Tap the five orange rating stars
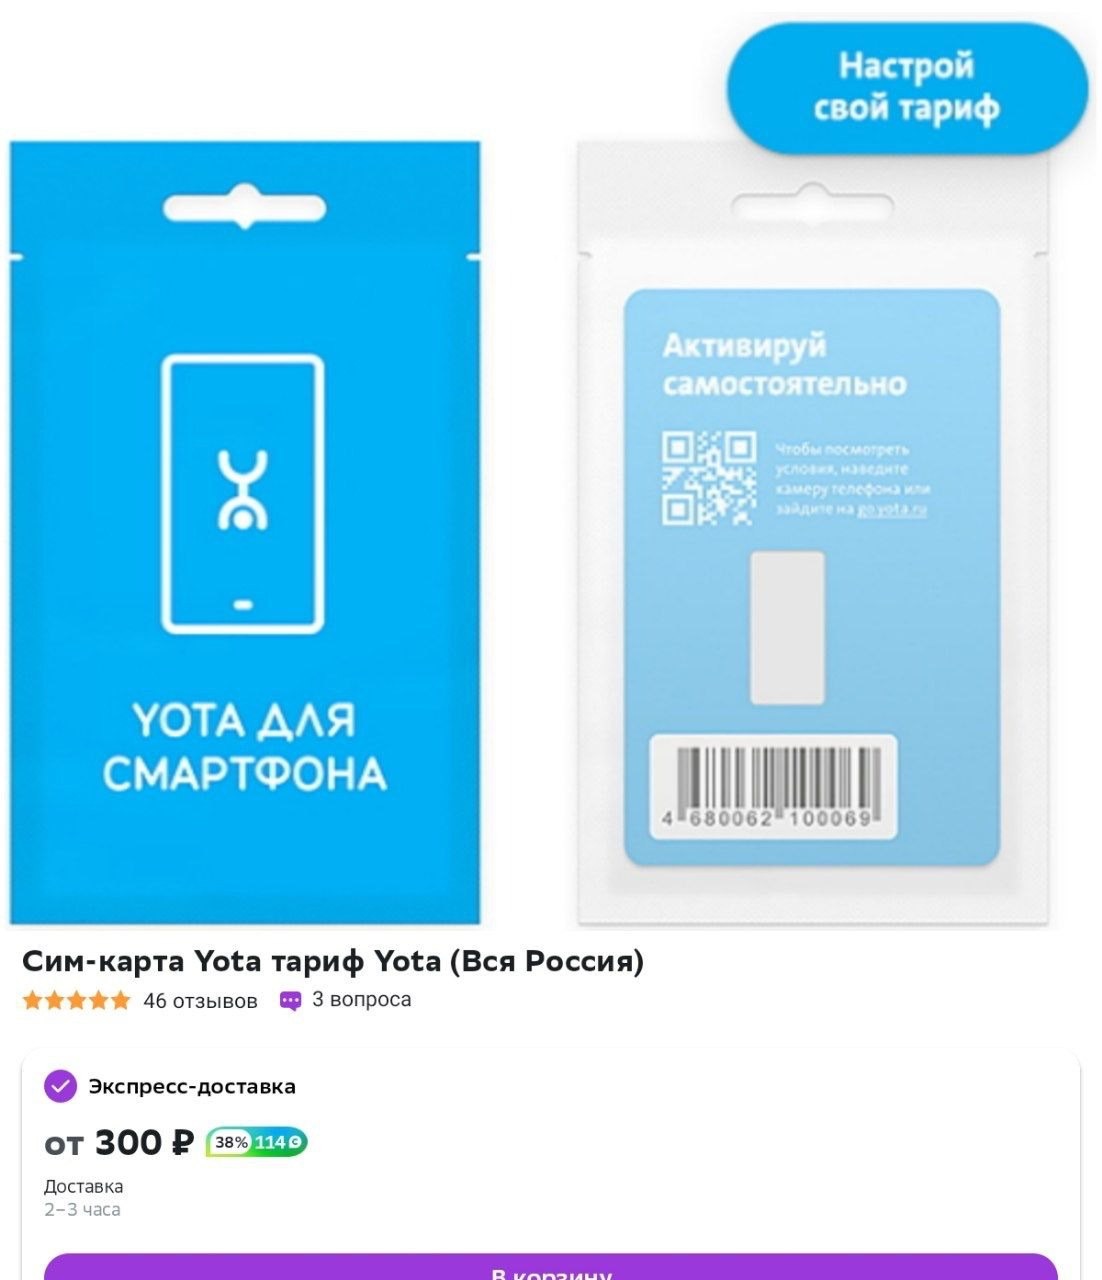The width and height of the screenshot is (1102, 1280). tap(76, 1000)
